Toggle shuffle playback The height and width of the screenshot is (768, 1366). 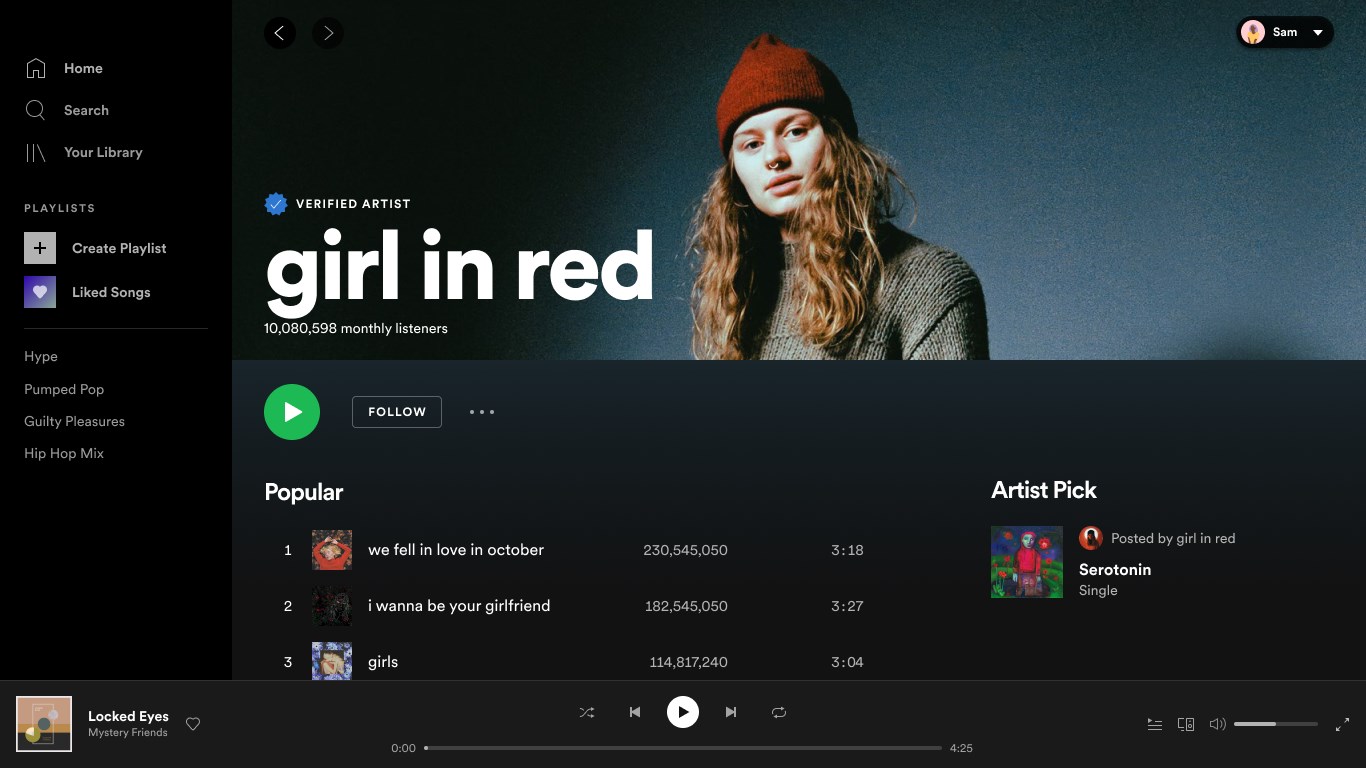pos(587,712)
